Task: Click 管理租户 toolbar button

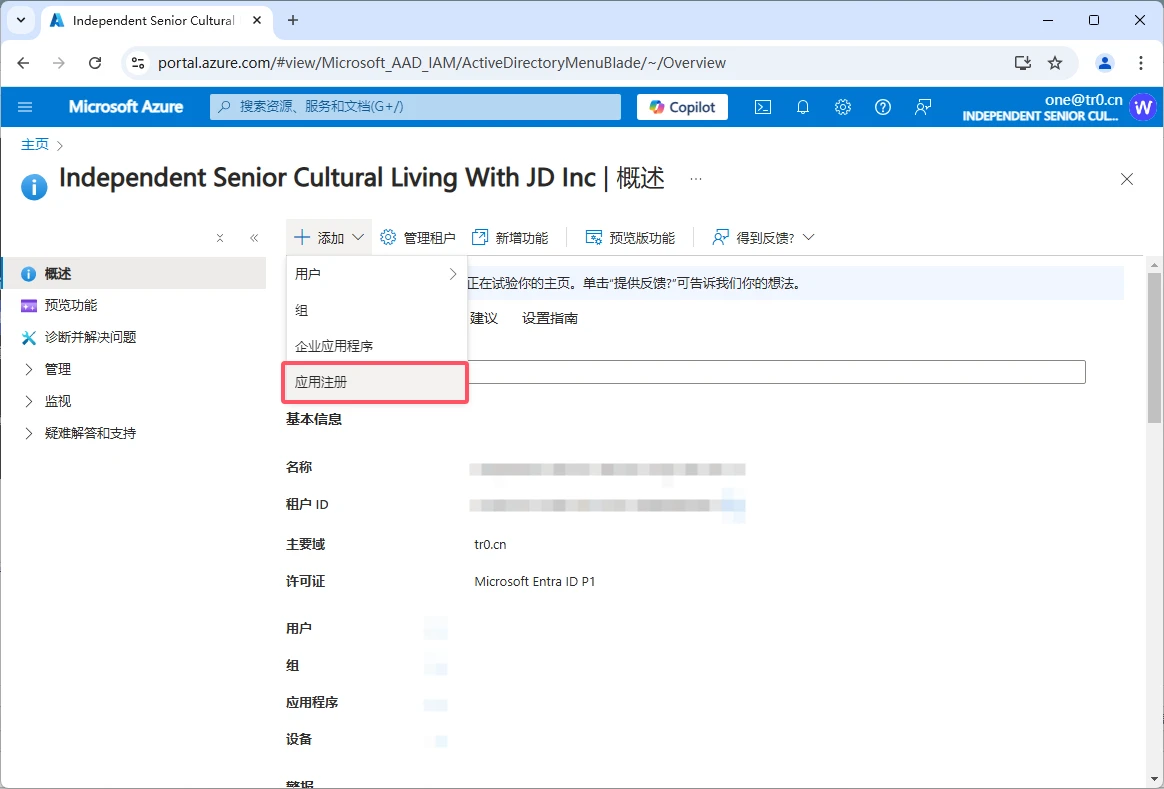Action: pos(418,238)
